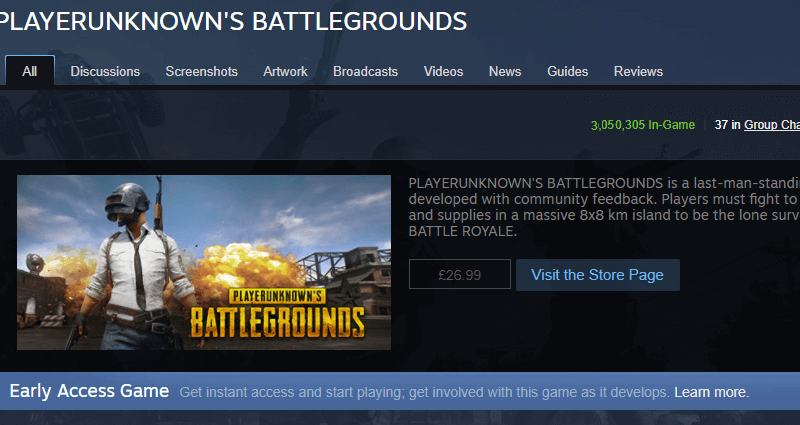Open the Artwork tab

point(285,71)
